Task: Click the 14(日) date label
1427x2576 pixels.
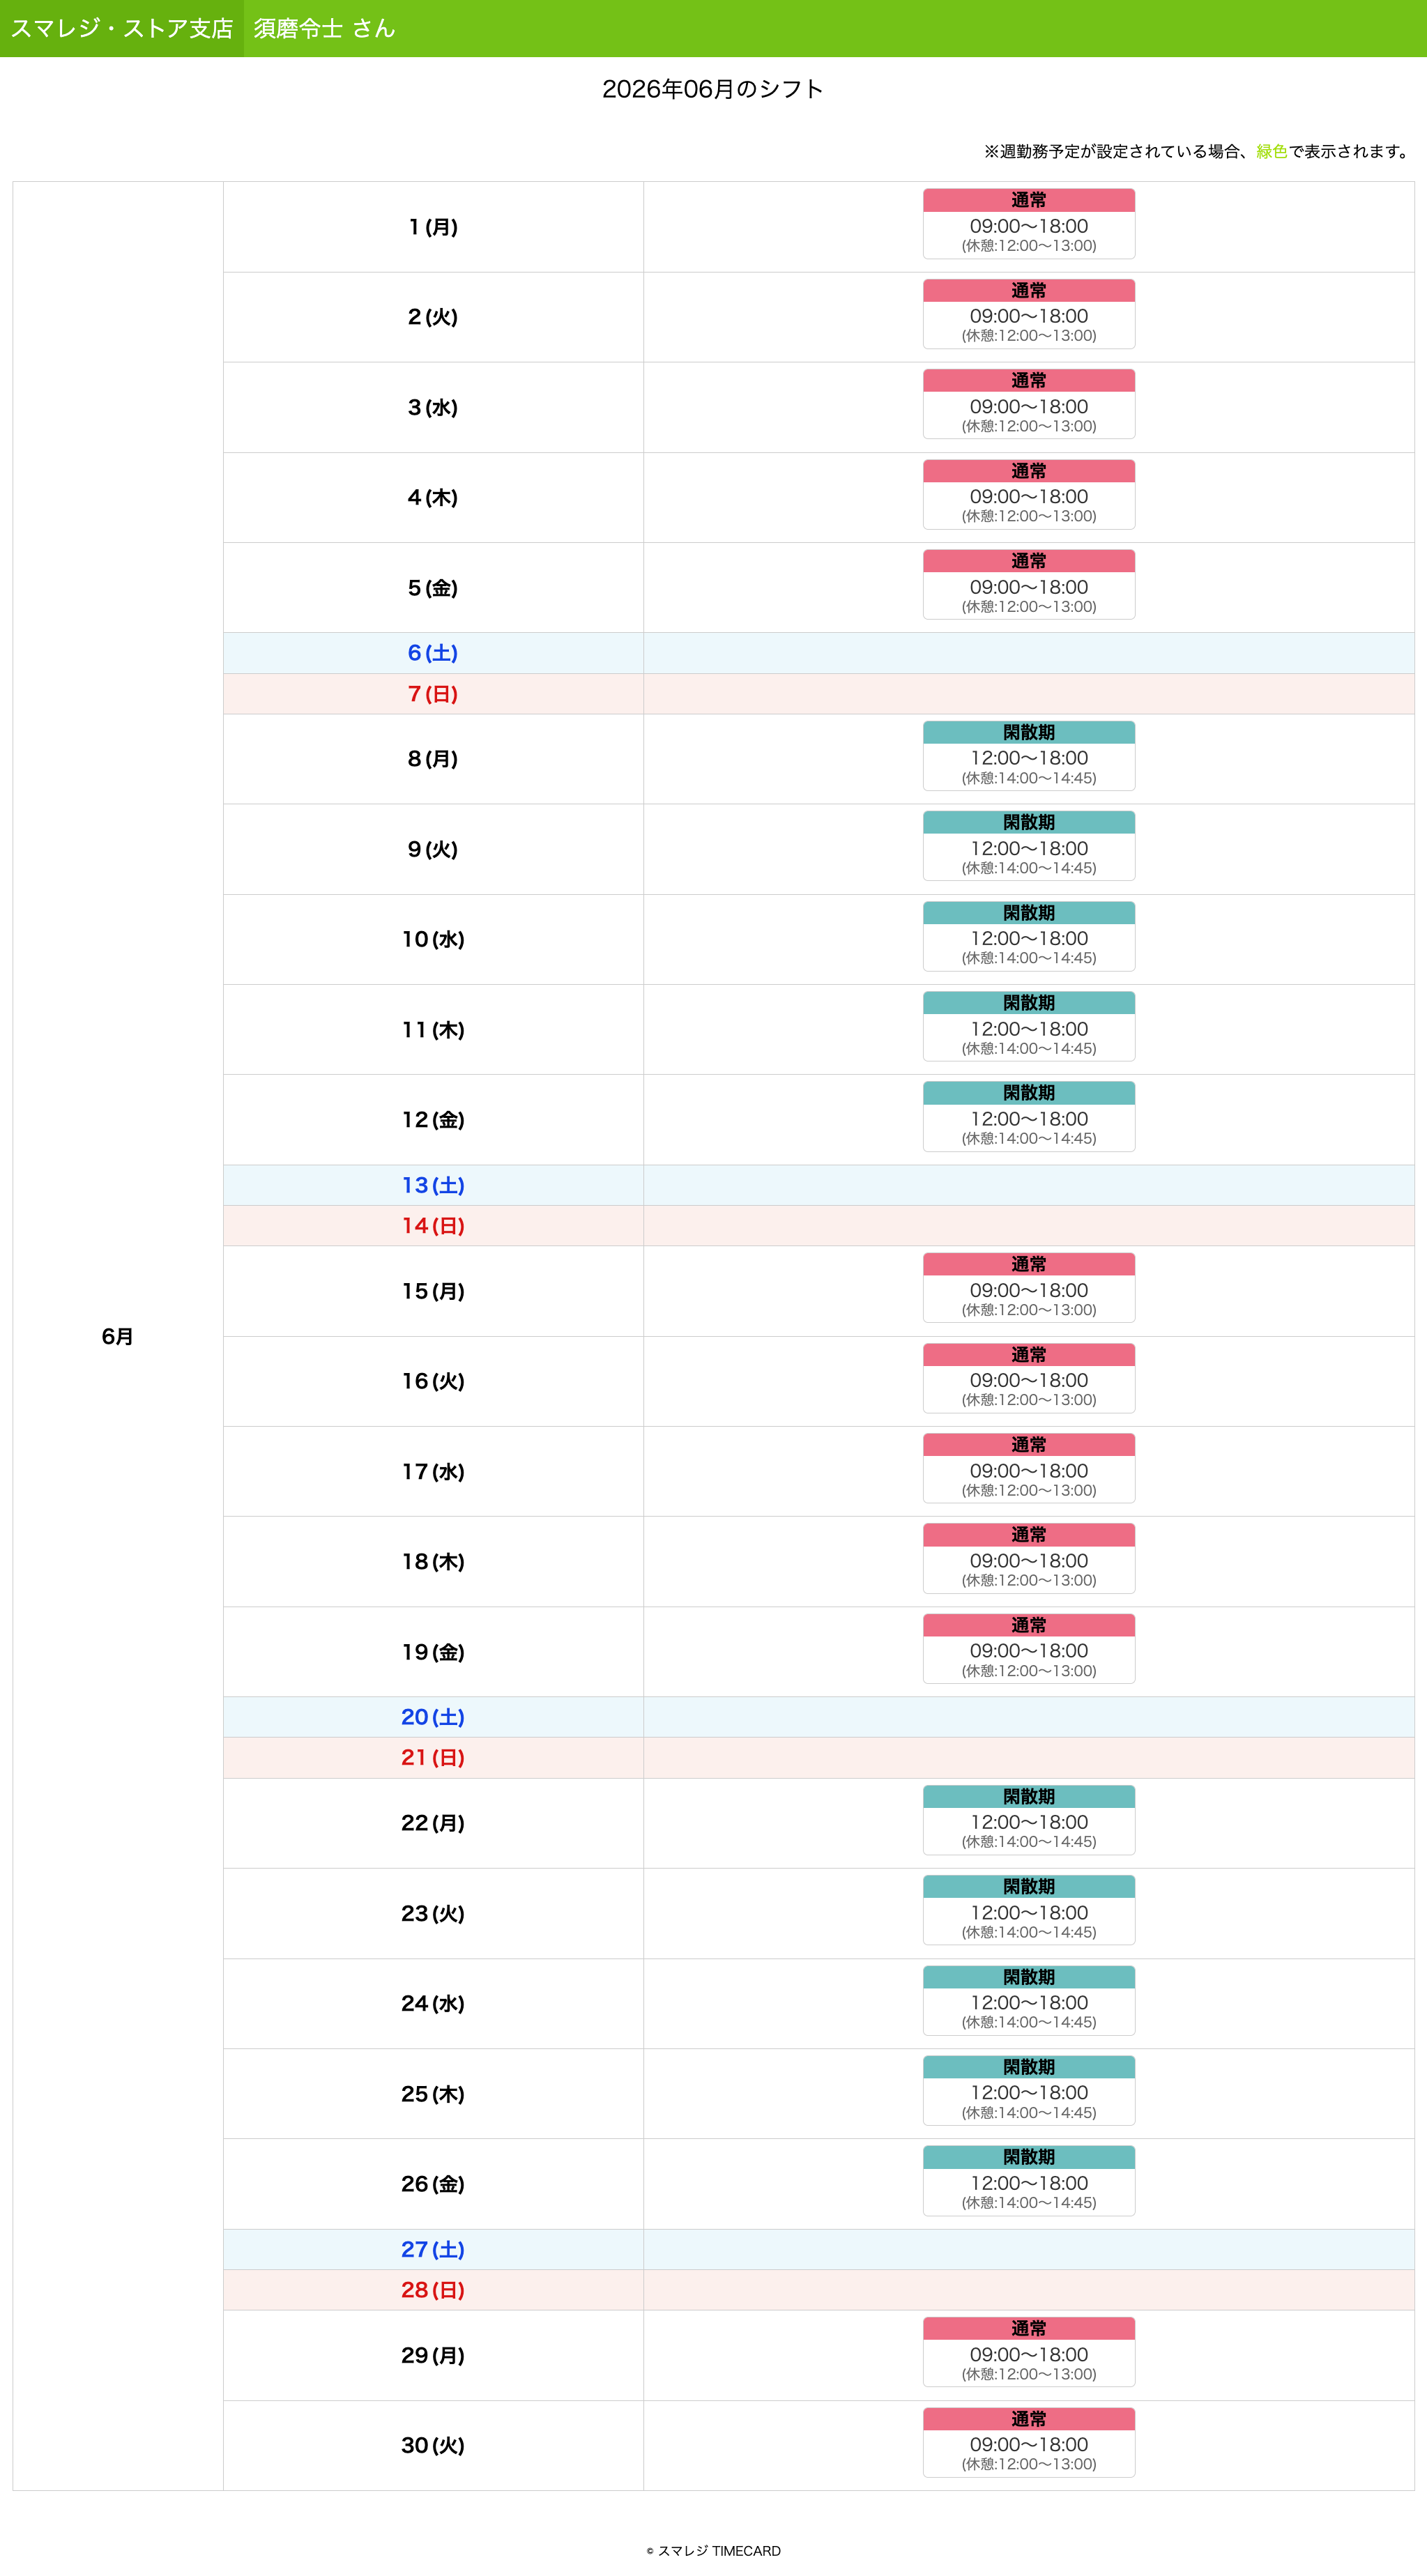Action: [x=433, y=1226]
